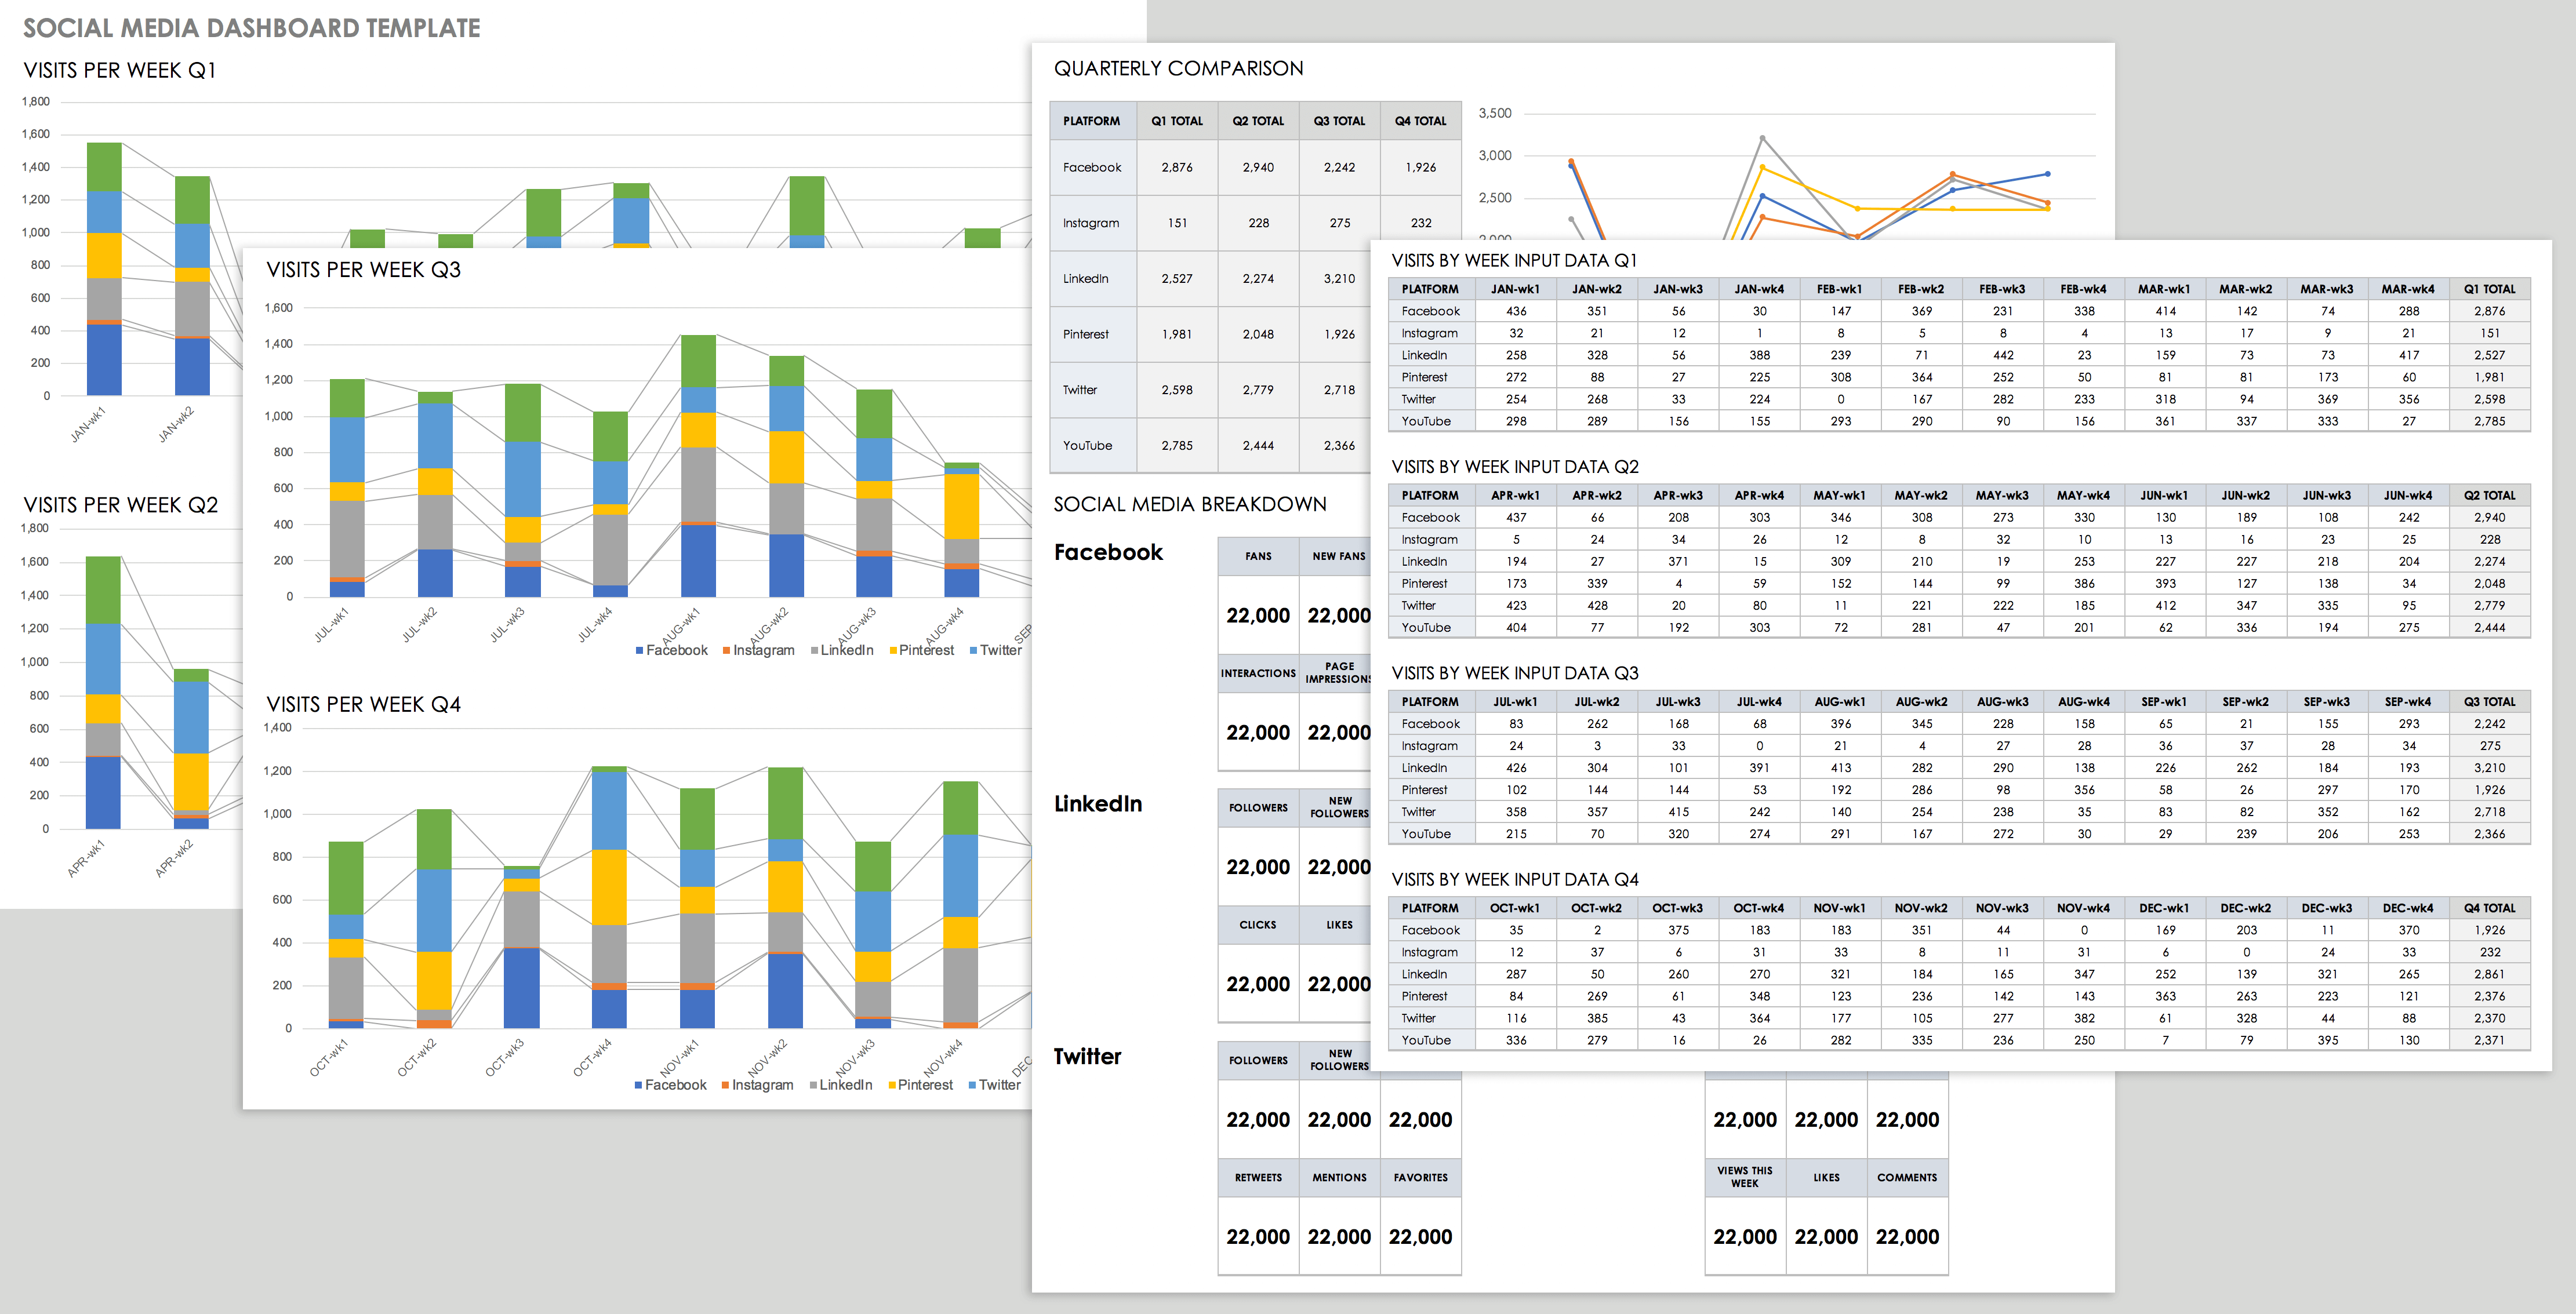The width and height of the screenshot is (2576, 1314).
Task: Click 'Q2 TOTAL' header in Quarterly Comparison table
Action: [x=1258, y=121]
